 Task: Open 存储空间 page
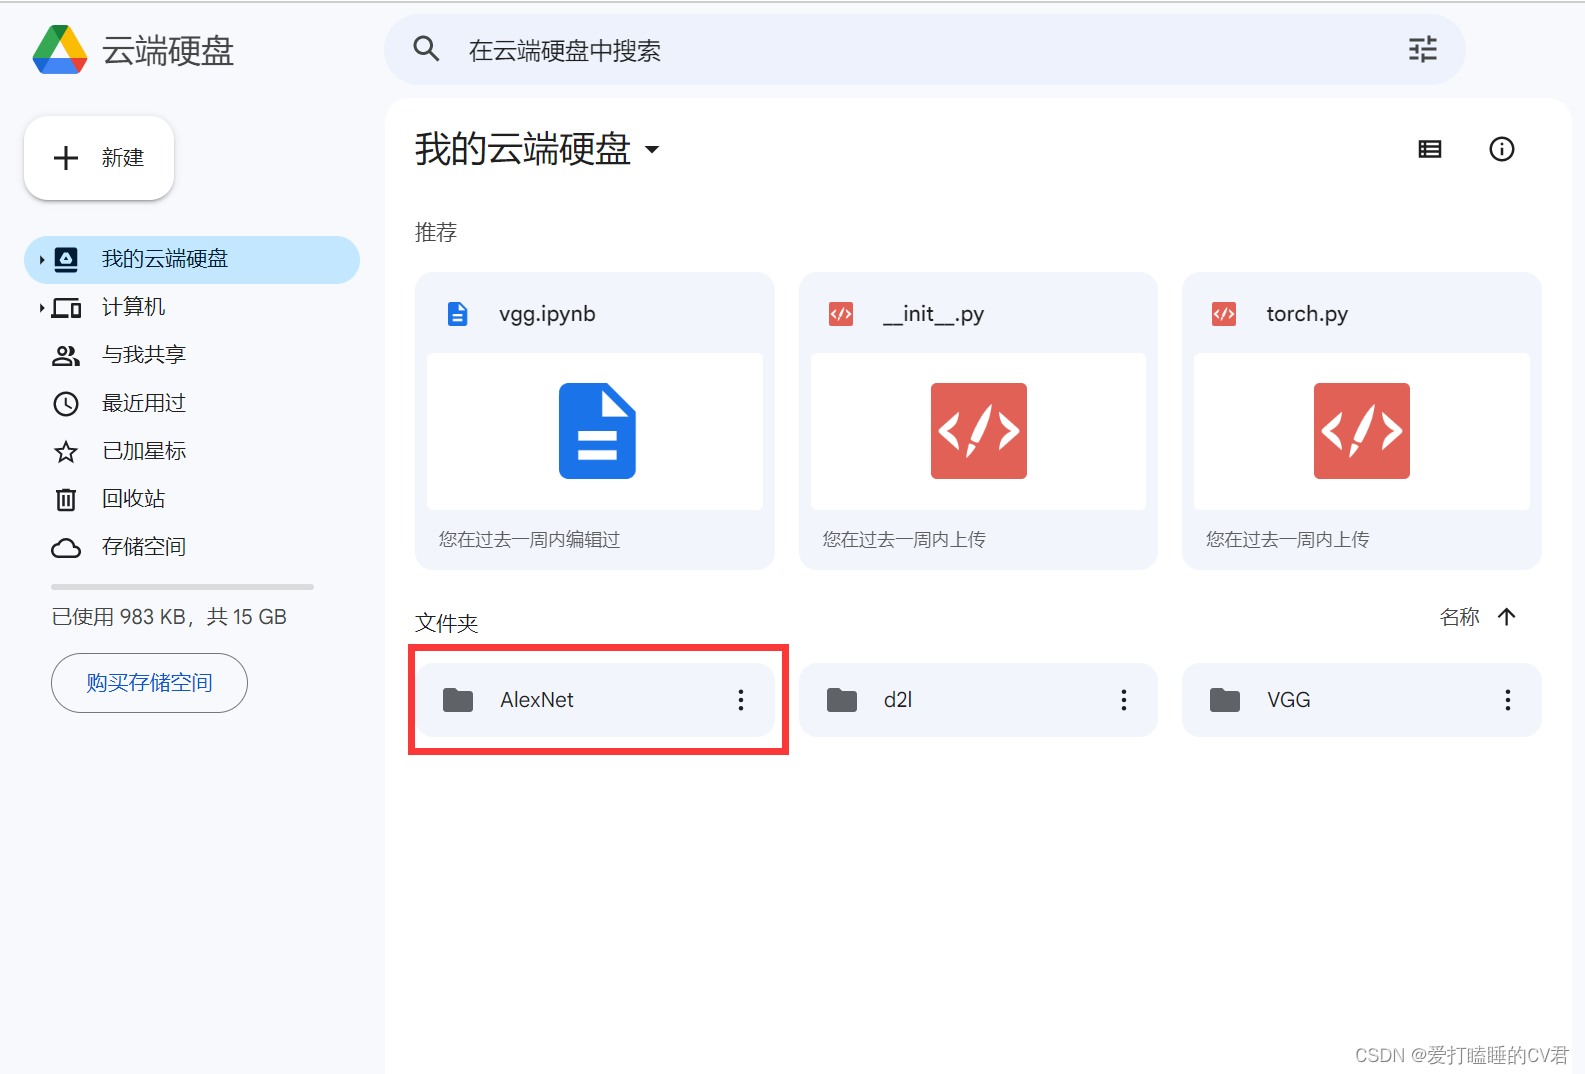(x=192, y=547)
